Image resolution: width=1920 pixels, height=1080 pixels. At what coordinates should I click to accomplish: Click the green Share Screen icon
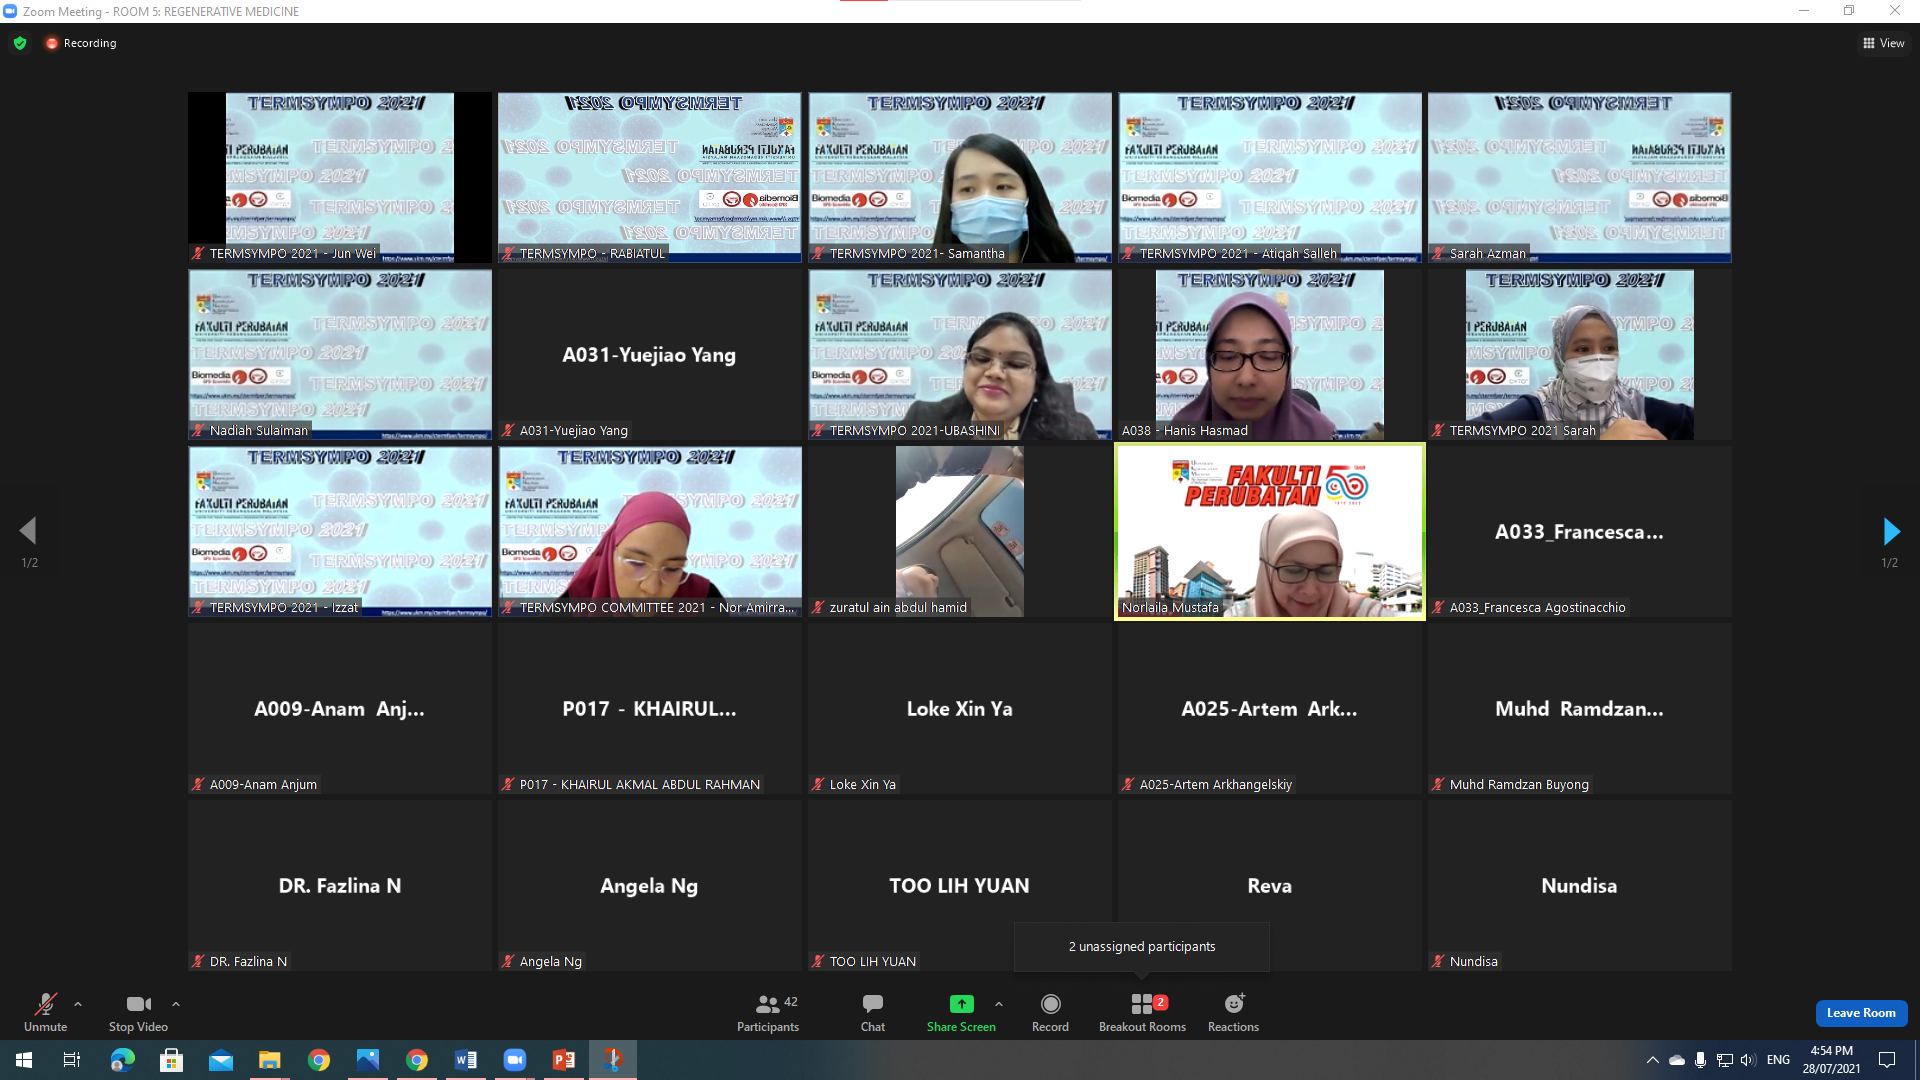tap(960, 1004)
